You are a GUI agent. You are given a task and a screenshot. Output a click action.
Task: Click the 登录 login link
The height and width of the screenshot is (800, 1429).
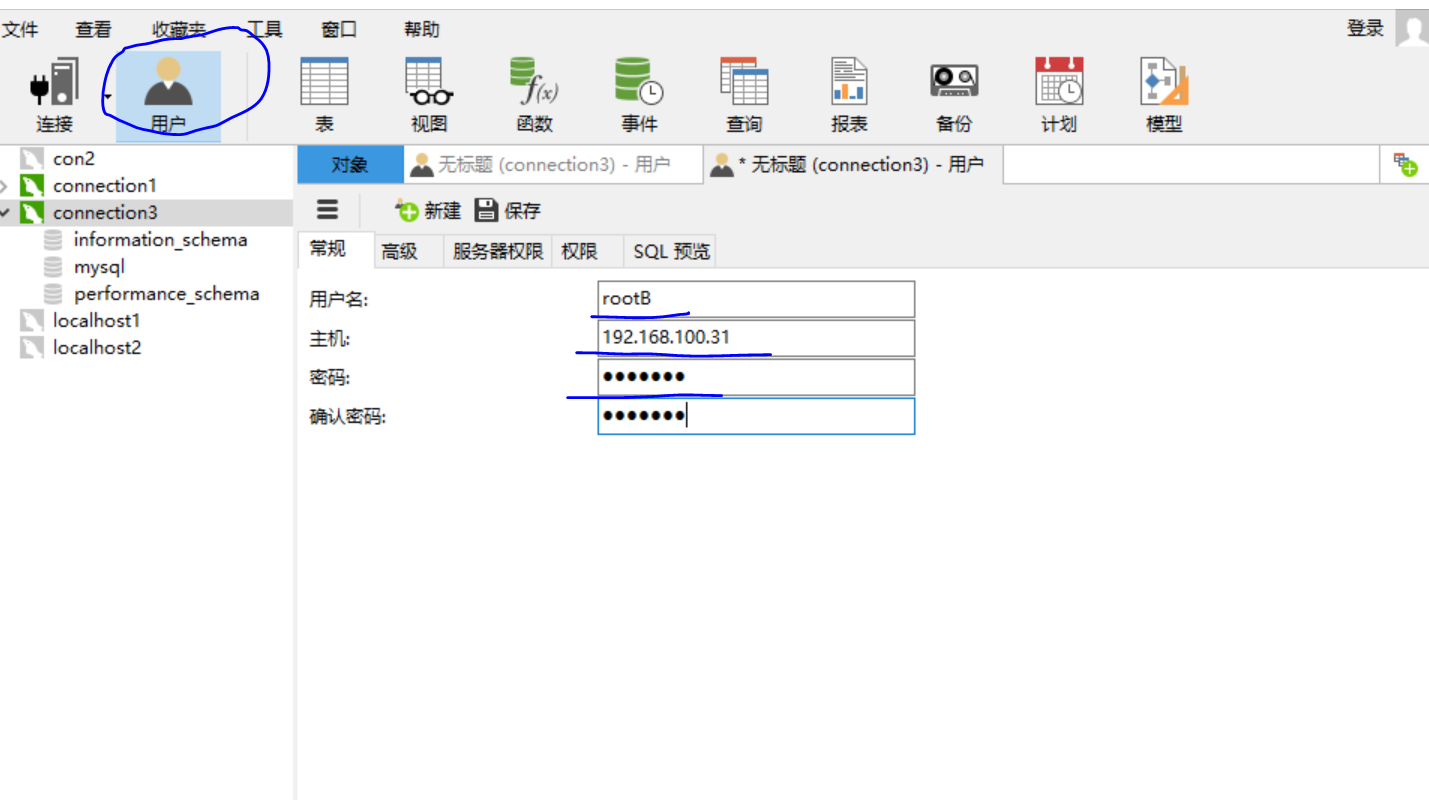(1365, 28)
